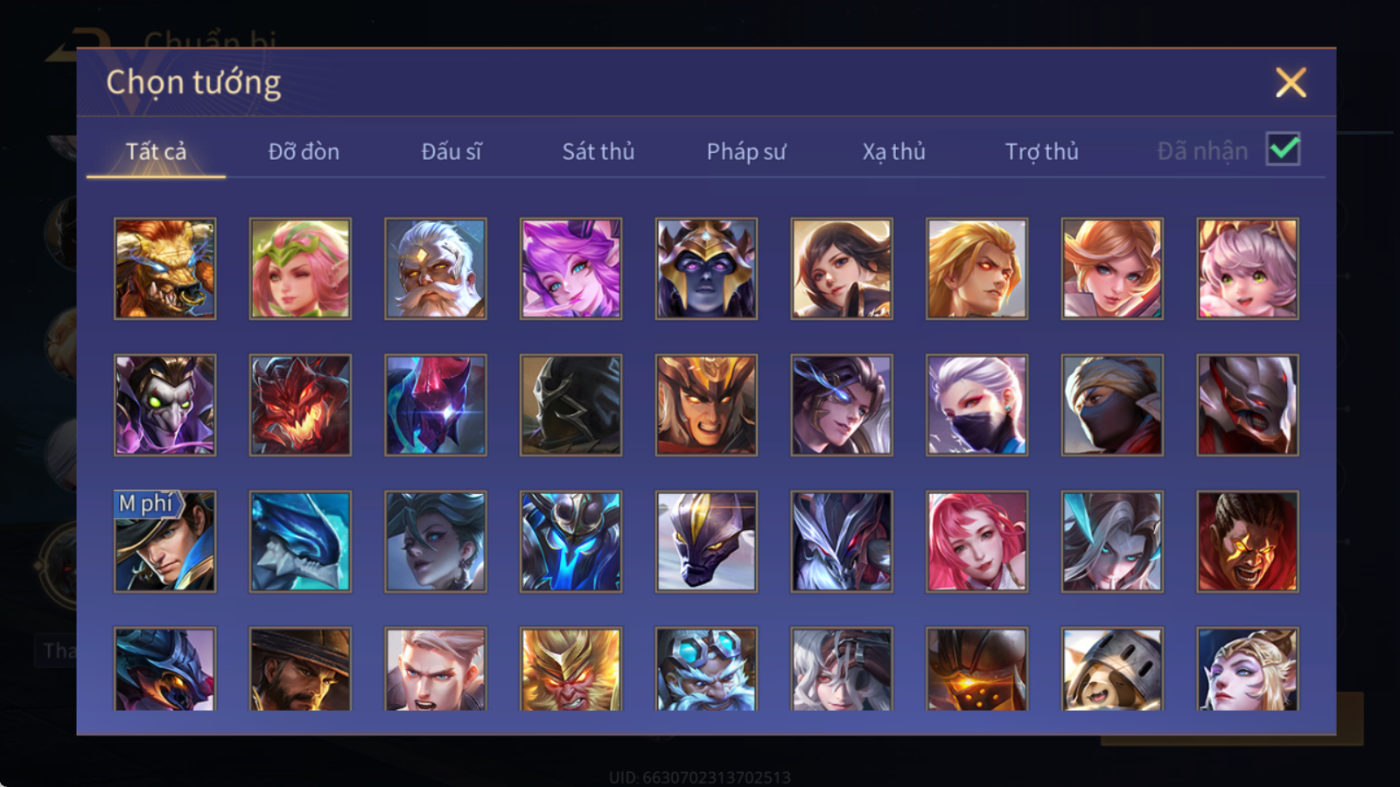Switch to the 'Trợ thủ' tab
Viewport: 1400px width, 787px height.
(x=1042, y=152)
